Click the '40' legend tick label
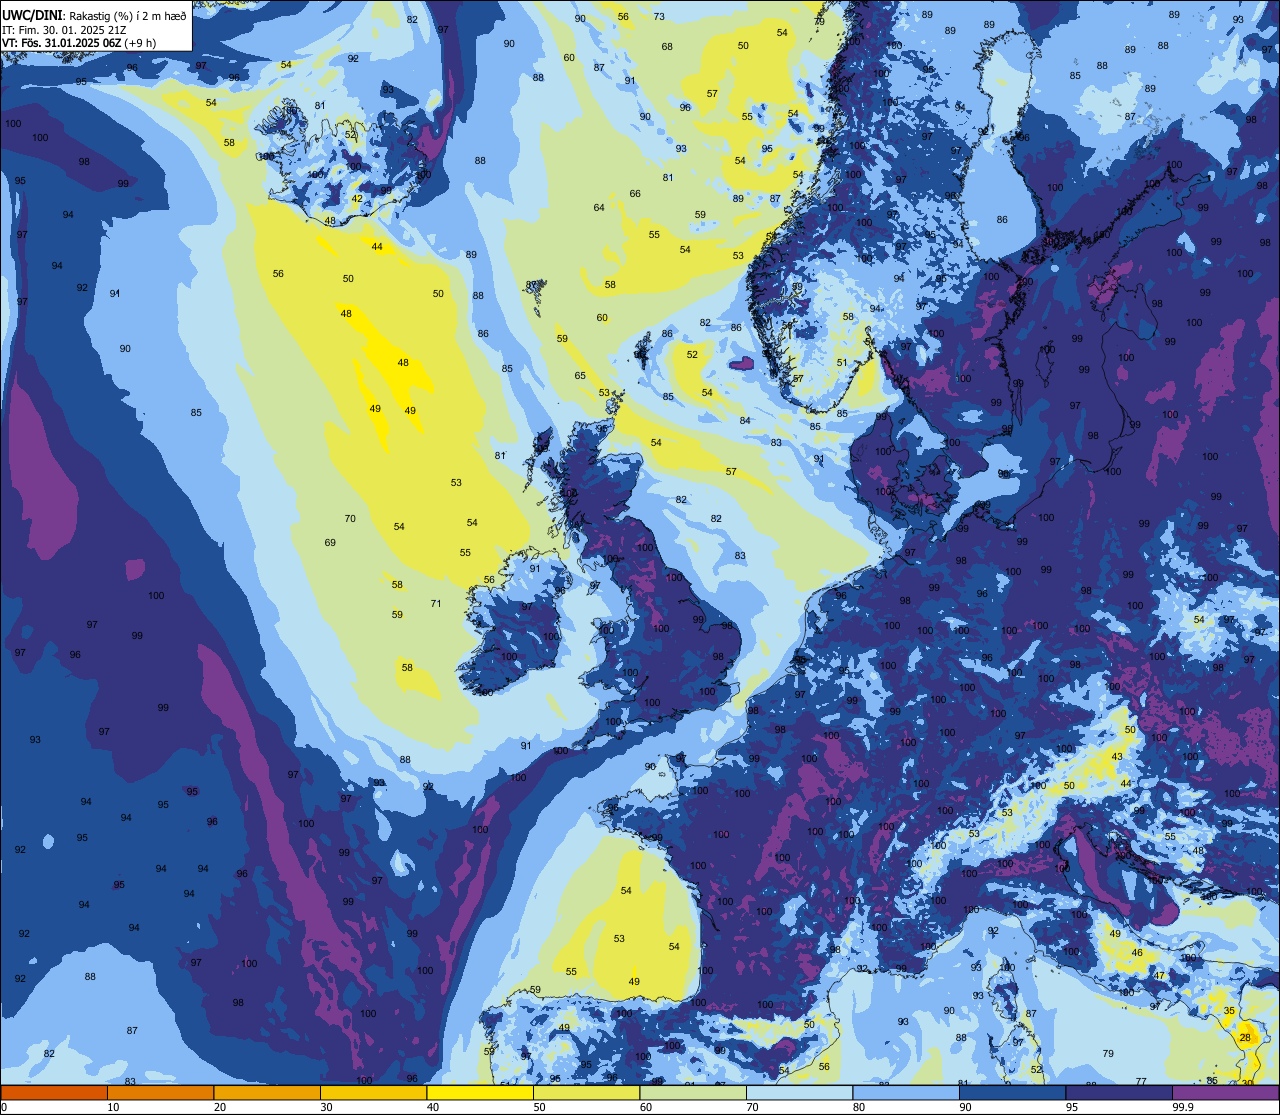Viewport: 1280px width, 1115px height. (x=433, y=1107)
